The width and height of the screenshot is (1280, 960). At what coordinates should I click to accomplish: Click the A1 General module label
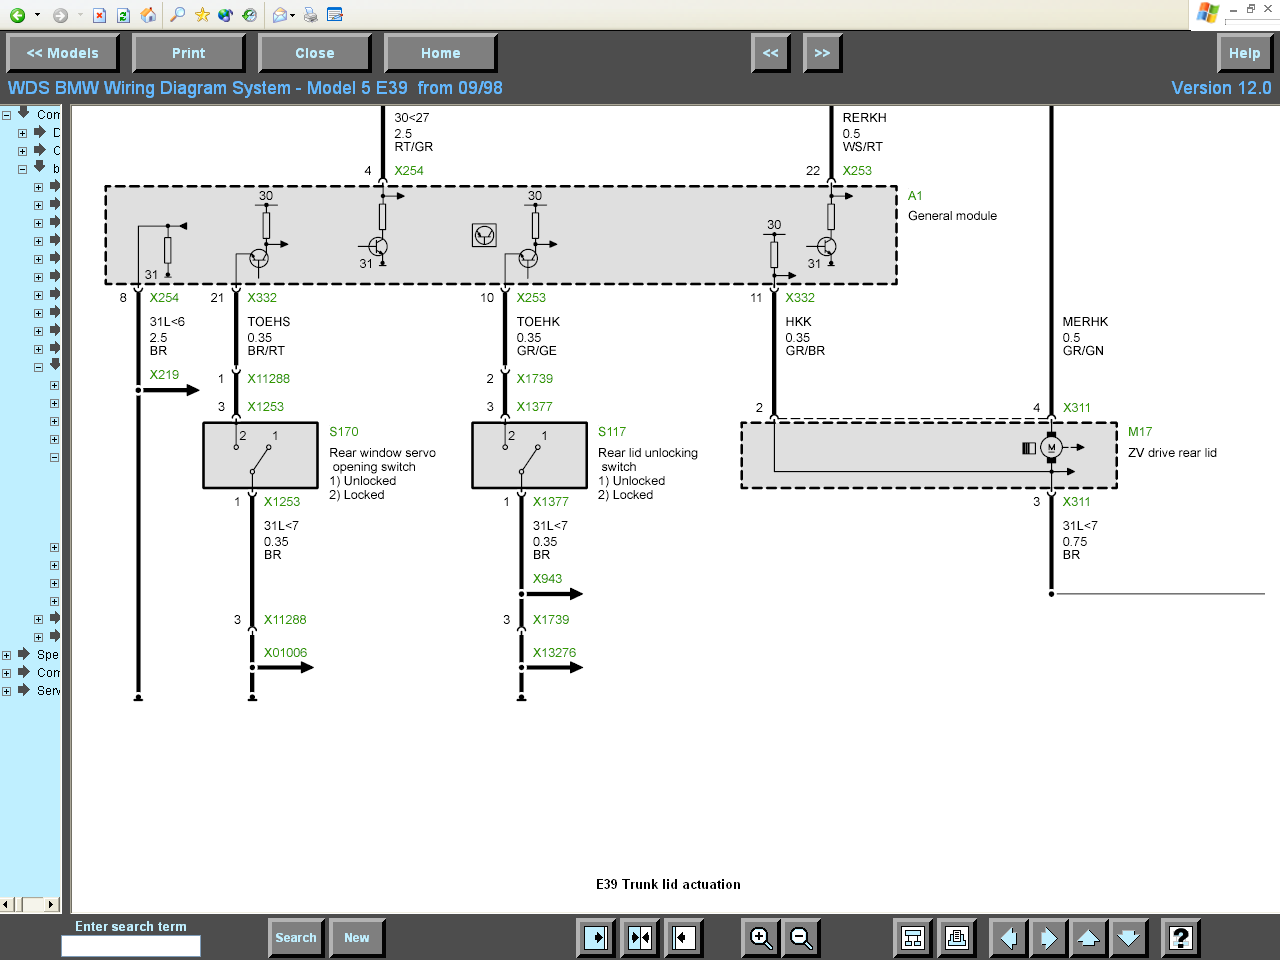click(915, 196)
